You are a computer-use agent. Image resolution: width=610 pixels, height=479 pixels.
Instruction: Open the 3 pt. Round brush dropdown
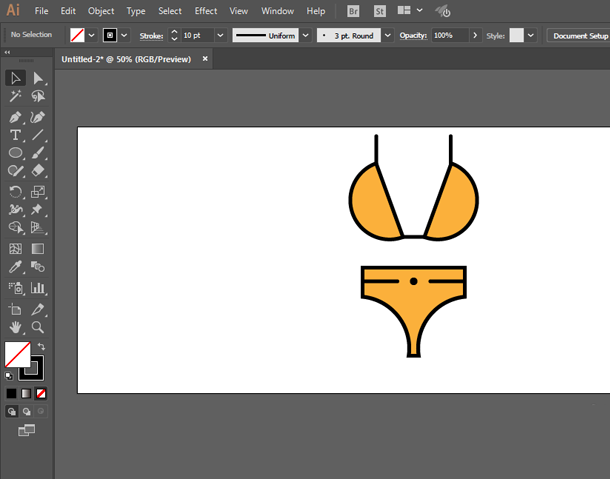click(x=387, y=35)
